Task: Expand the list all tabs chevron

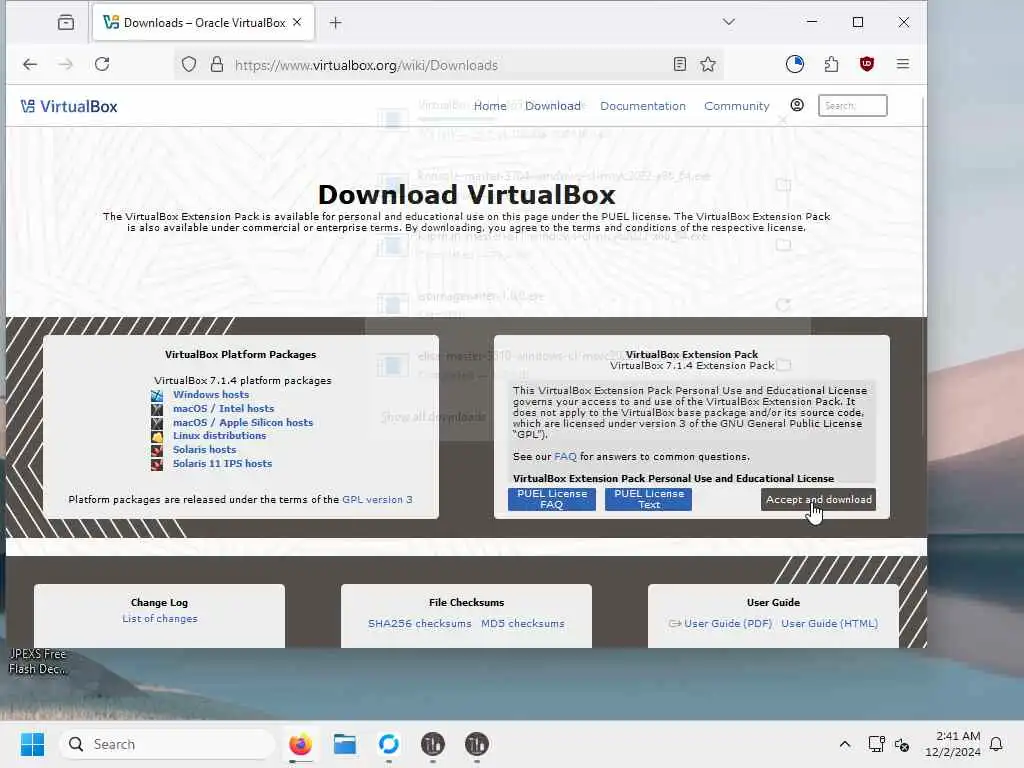Action: (x=729, y=22)
